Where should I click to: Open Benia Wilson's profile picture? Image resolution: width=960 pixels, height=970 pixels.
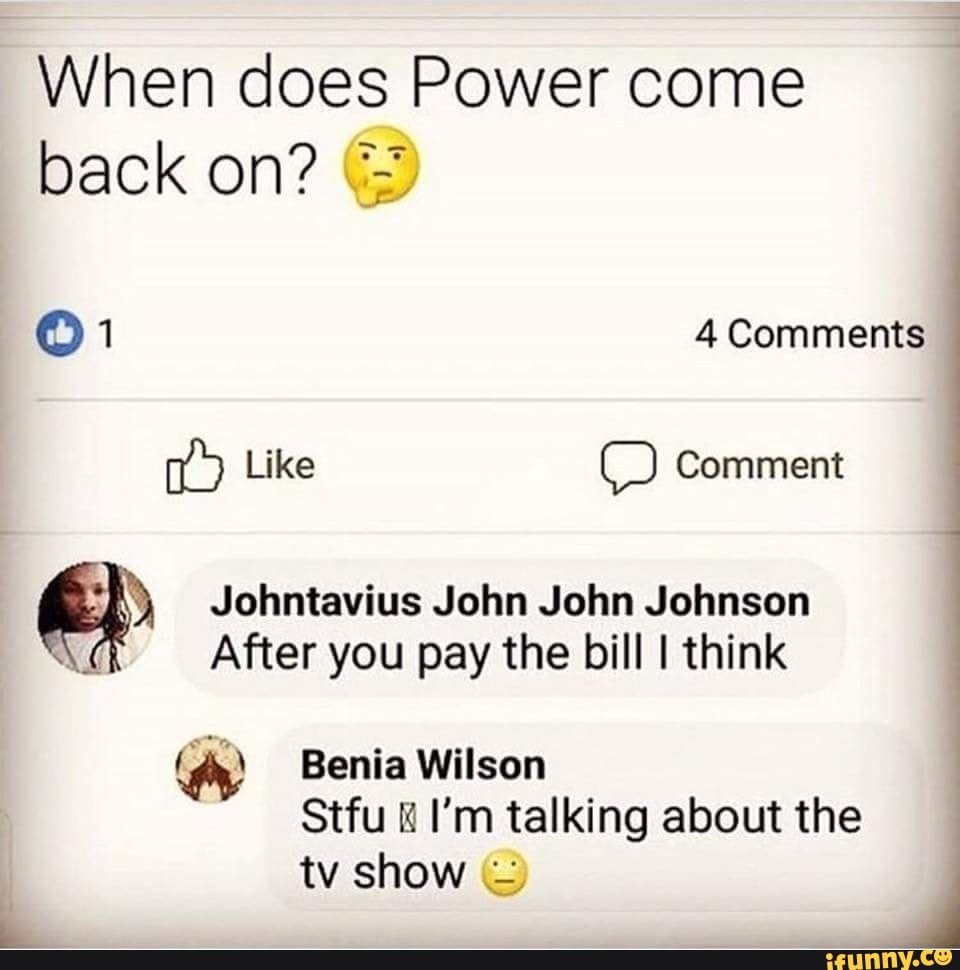point(212,768)
